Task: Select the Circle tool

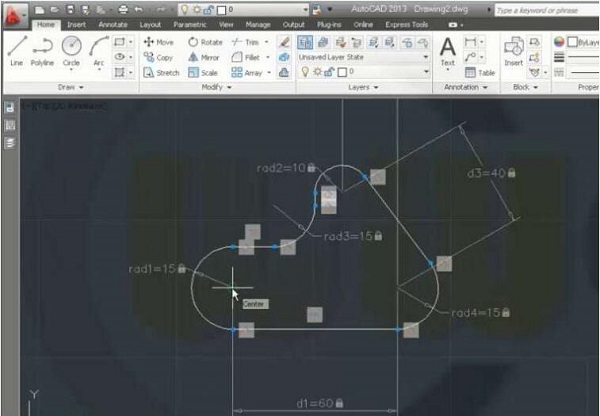Action: [71, 51]
